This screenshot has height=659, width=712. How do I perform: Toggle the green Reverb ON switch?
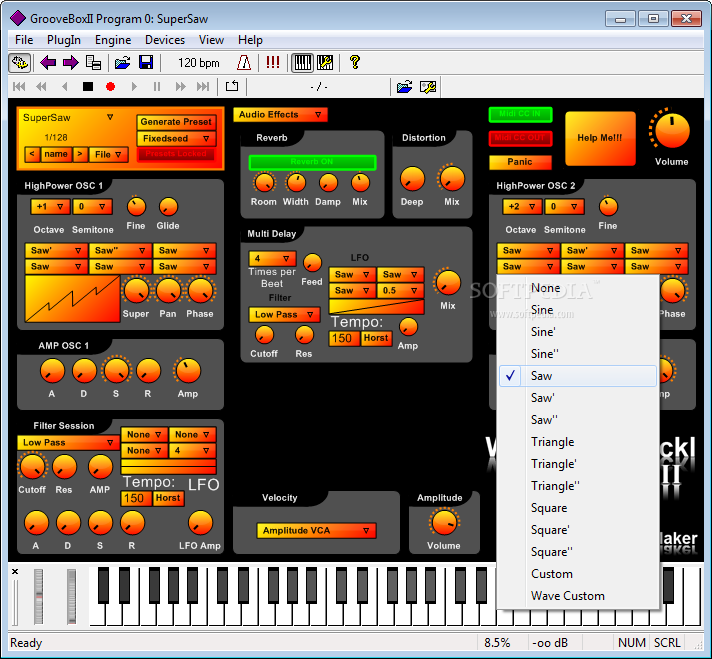coord(312,162)
